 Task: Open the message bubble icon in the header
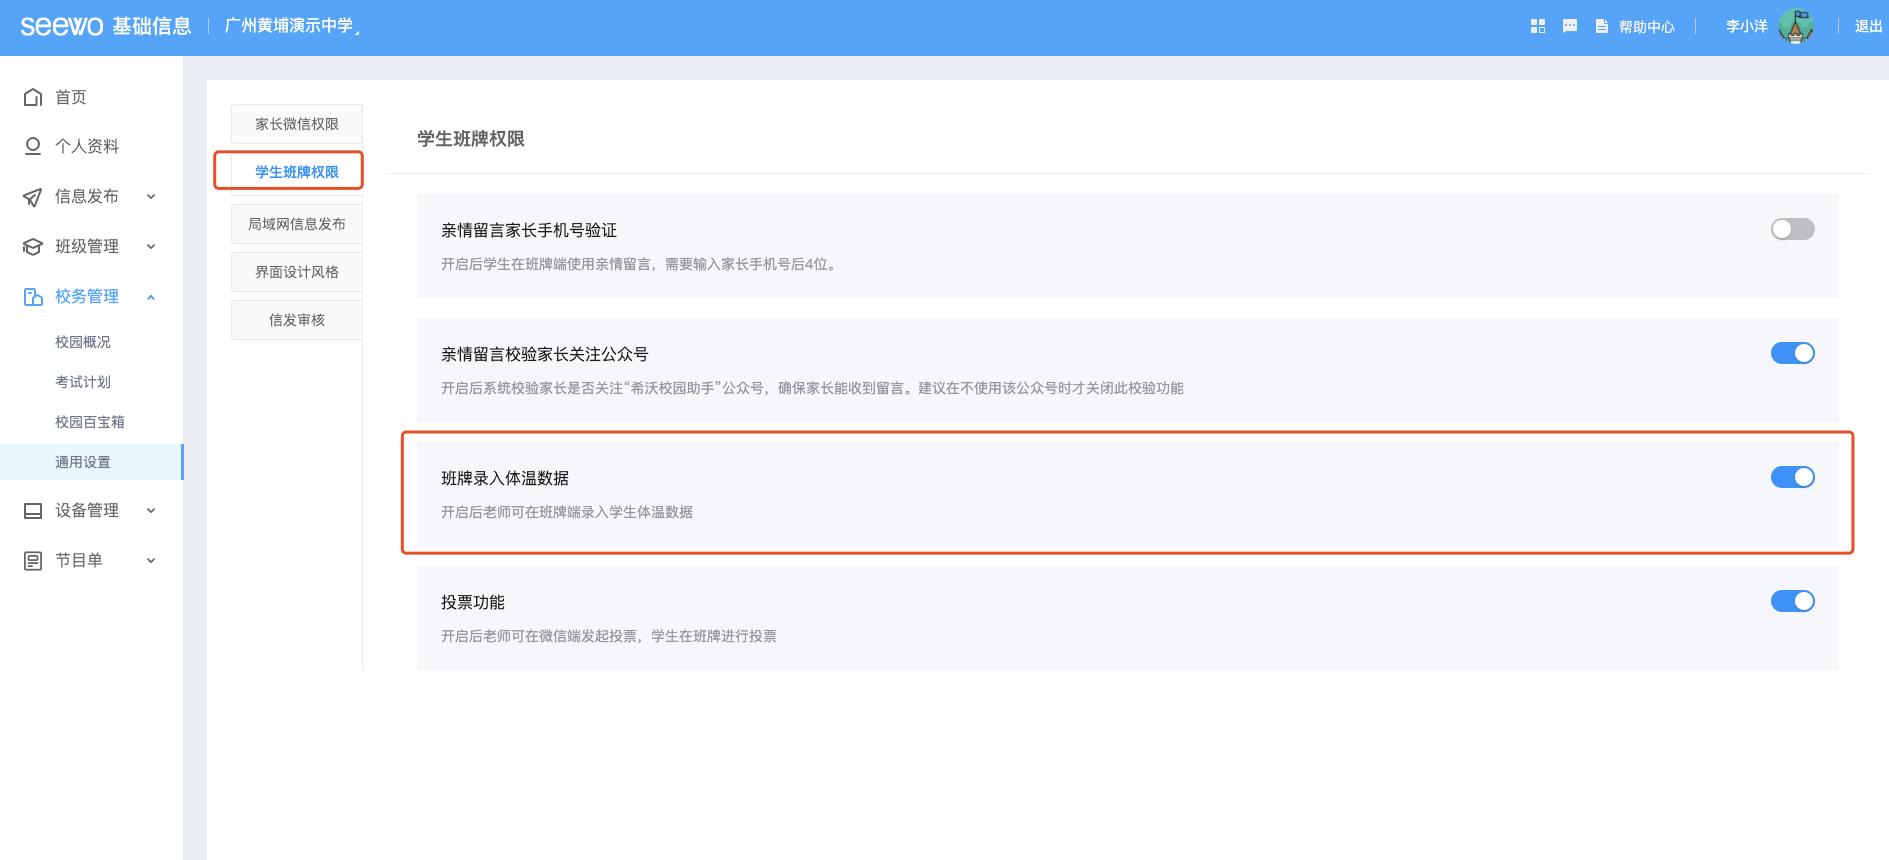click(1570, 26)
